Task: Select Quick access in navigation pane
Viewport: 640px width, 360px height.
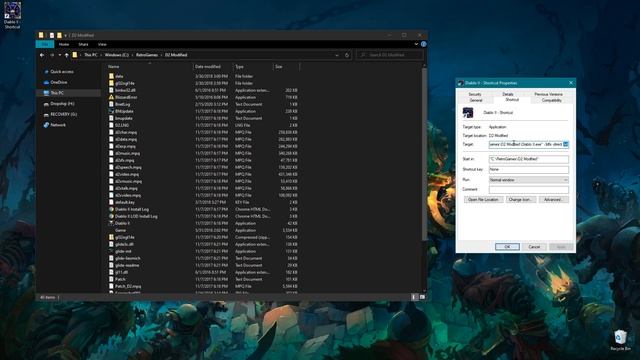Action: pos(62,72)
